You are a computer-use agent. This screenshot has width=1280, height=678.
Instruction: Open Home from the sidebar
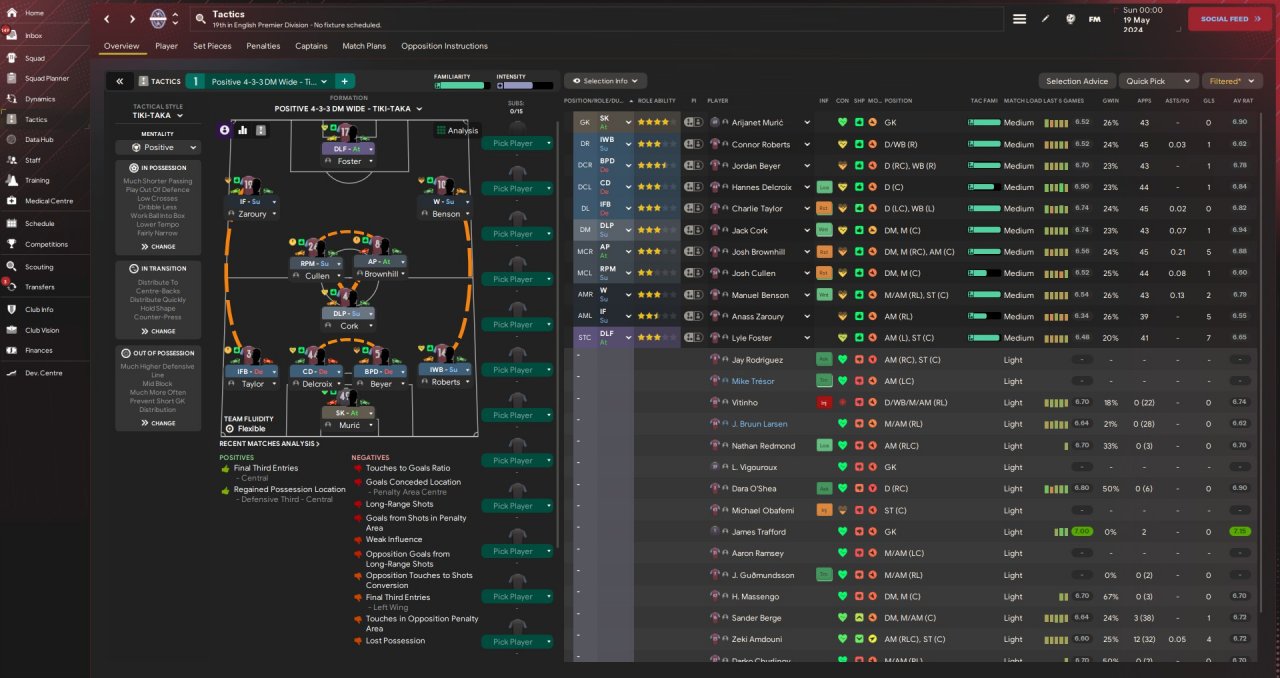coord(34,13)
